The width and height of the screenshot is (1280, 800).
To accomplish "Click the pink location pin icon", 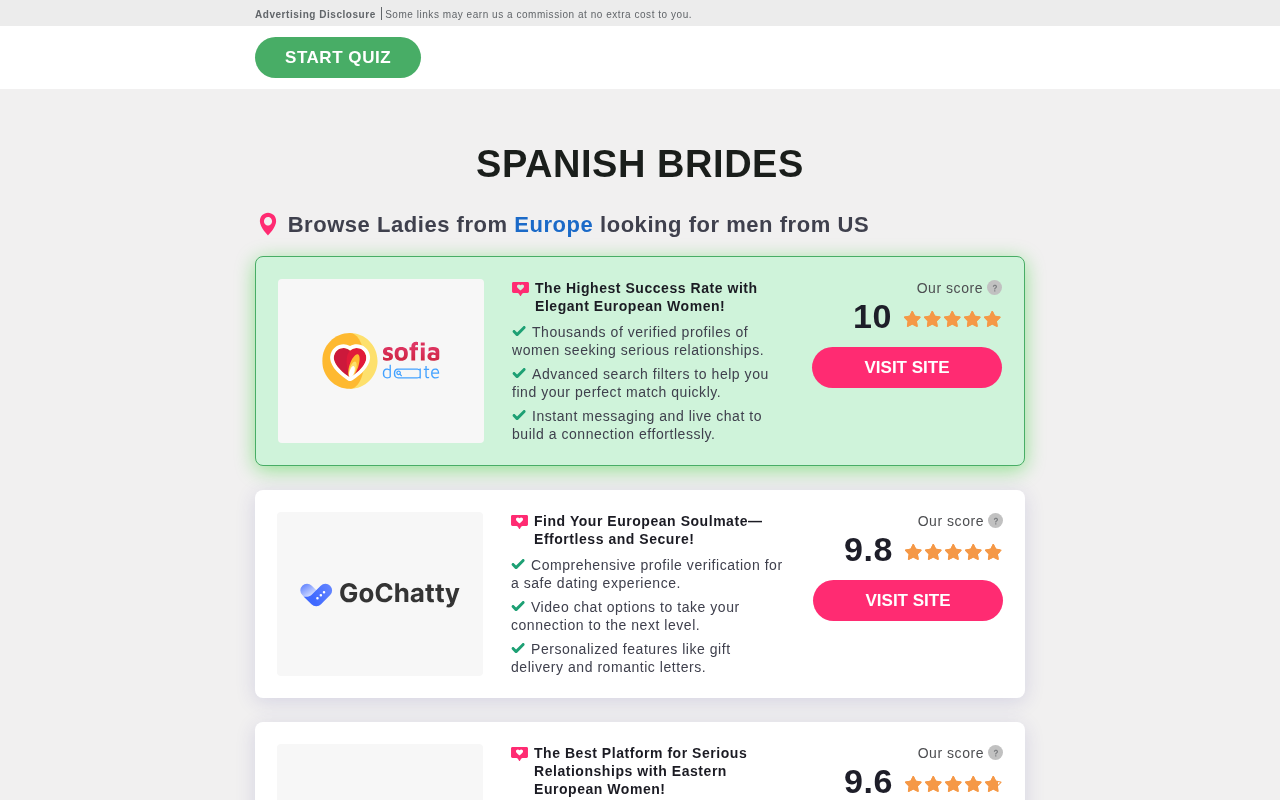I will click(268, 224).
